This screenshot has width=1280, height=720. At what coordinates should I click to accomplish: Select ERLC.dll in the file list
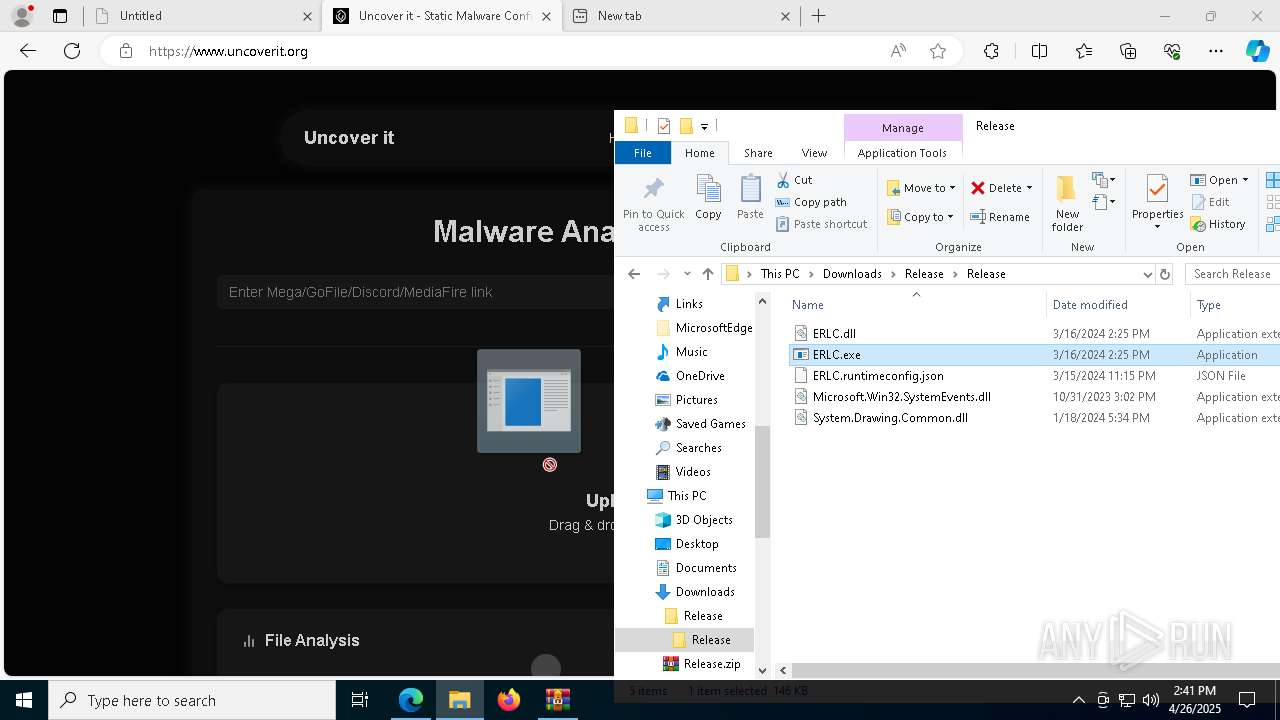834,334
